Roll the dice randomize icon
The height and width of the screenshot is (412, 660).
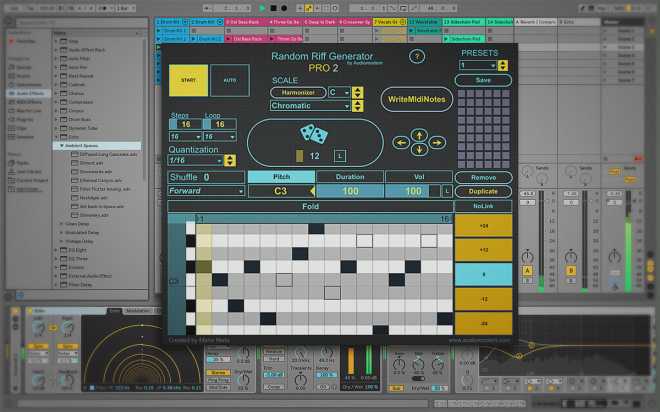pyautogui.click(x=314, y=134)
